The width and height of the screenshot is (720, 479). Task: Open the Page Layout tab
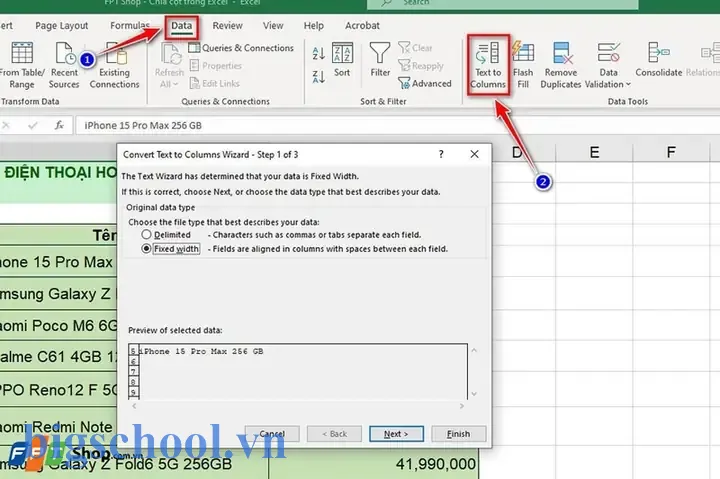[62, 26]
